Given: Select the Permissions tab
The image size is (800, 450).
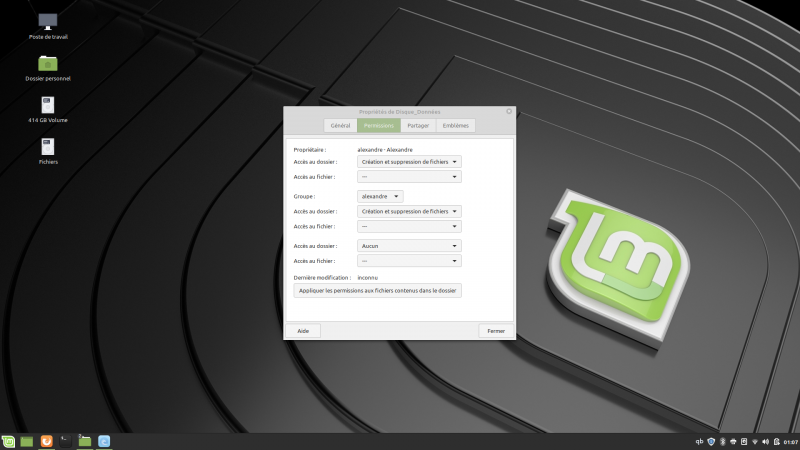Looking at the screenshot, I should click(x=379, y=126).
